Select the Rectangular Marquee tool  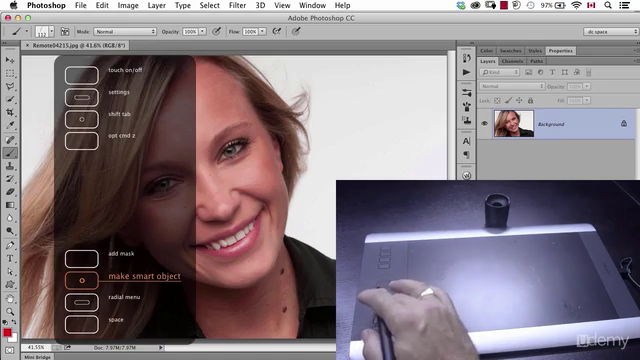point(10,73)
